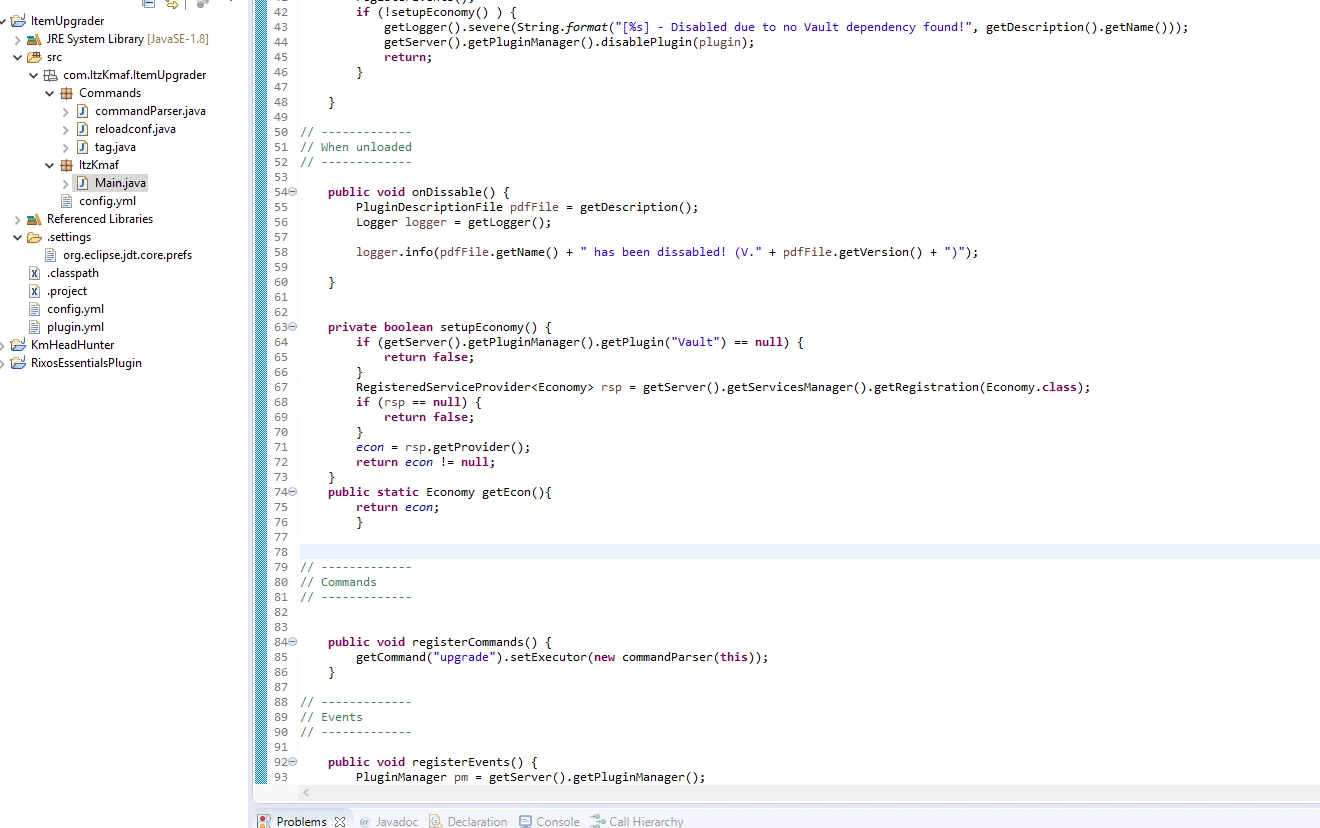This screenshot has width=1320, height=828.
Task: Fold the registerCommands method at line 84
Action: tap(293, 642)
